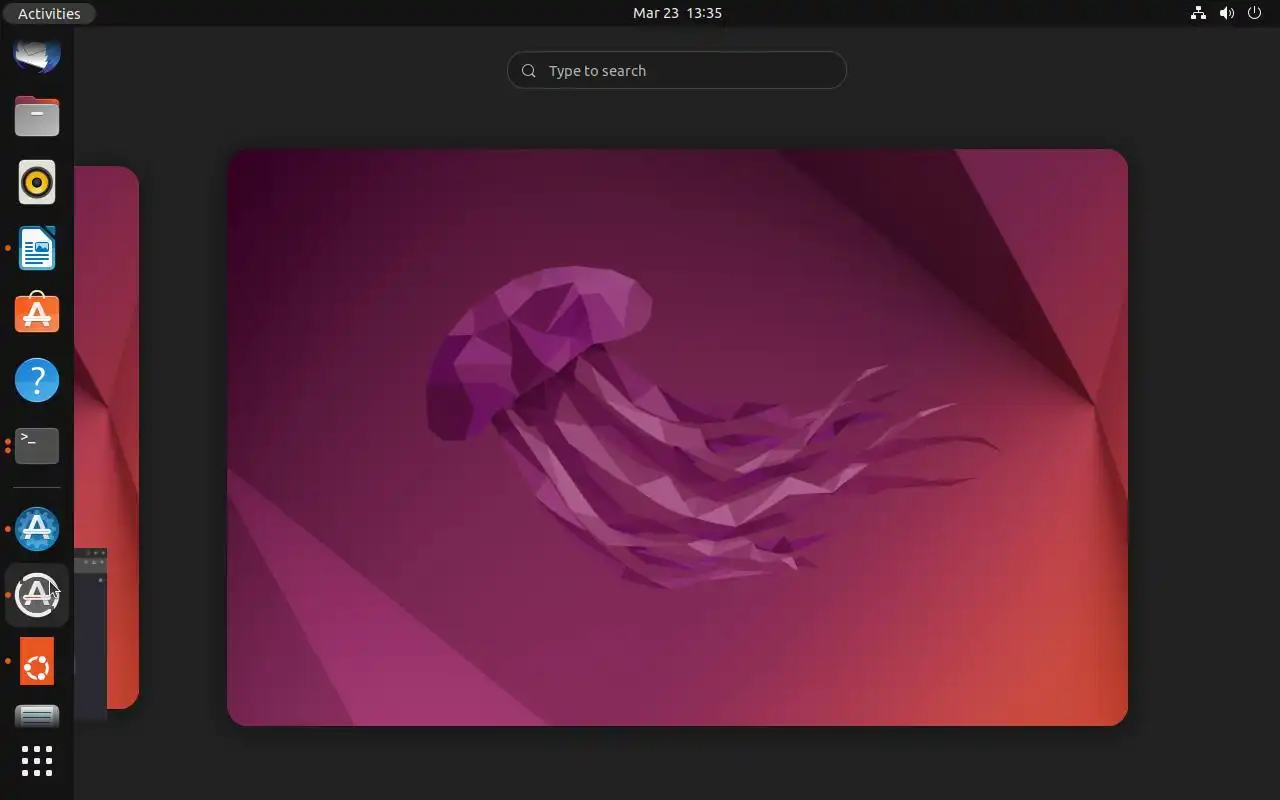Image resolution: width=1280 pixels, height=800 pixels.
Task: Open the blue Software app icon
Action: pos(37,529)
